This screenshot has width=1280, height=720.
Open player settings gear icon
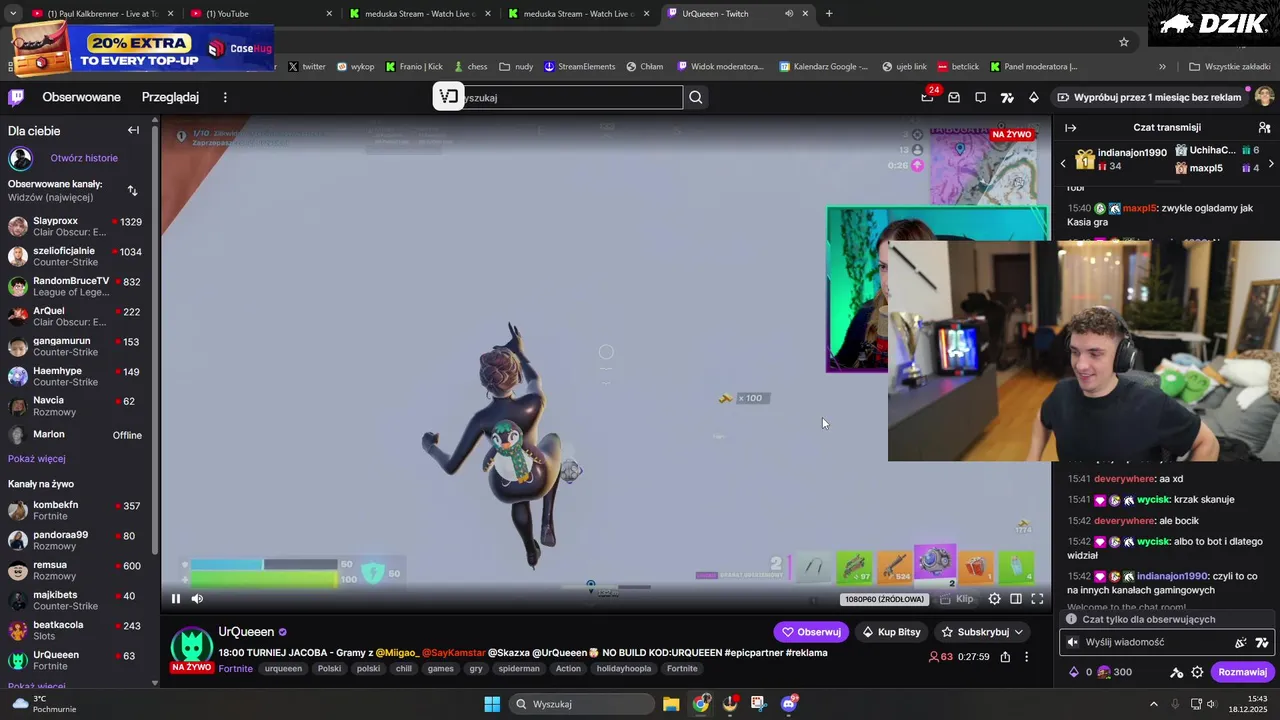pyautogui.click(x=994, y=599)
